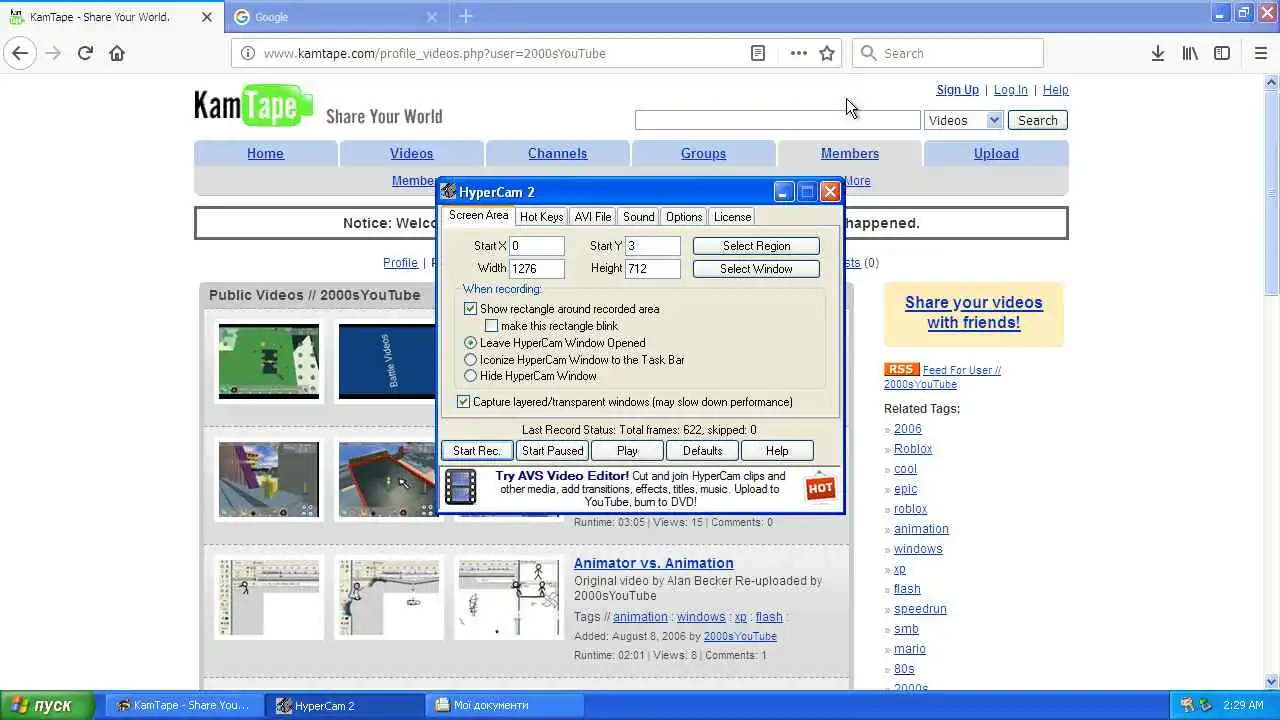Click Select Window button
1280x720 pixels.
point(756,269)
